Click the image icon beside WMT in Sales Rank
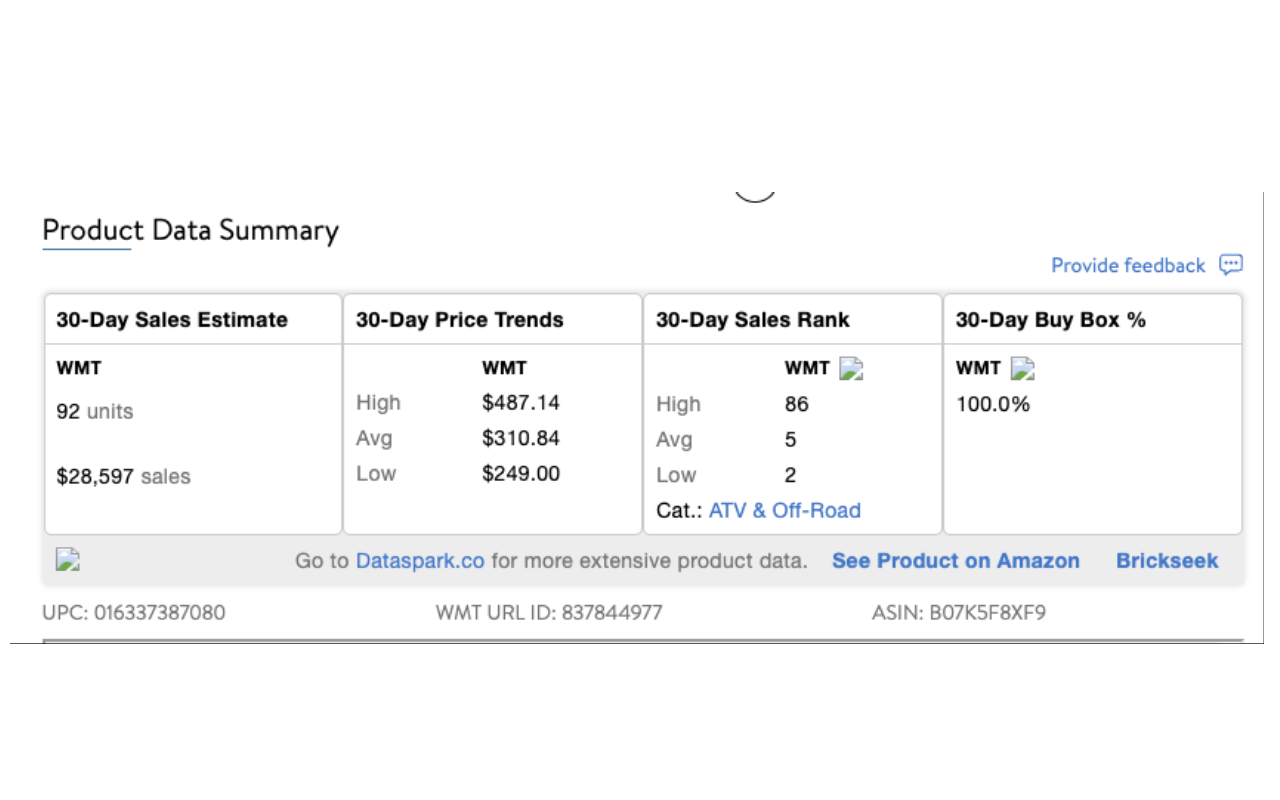The image size is (1280, 800). point(851,369)
